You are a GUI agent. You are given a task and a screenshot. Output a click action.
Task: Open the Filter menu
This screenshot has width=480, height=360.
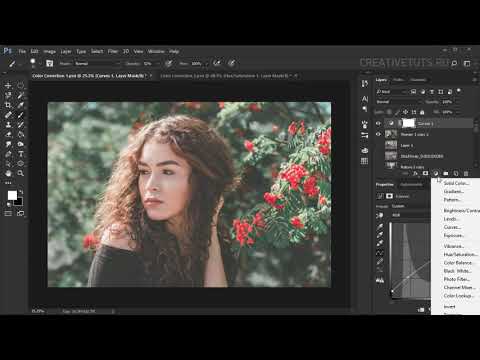tap(113, 51)
